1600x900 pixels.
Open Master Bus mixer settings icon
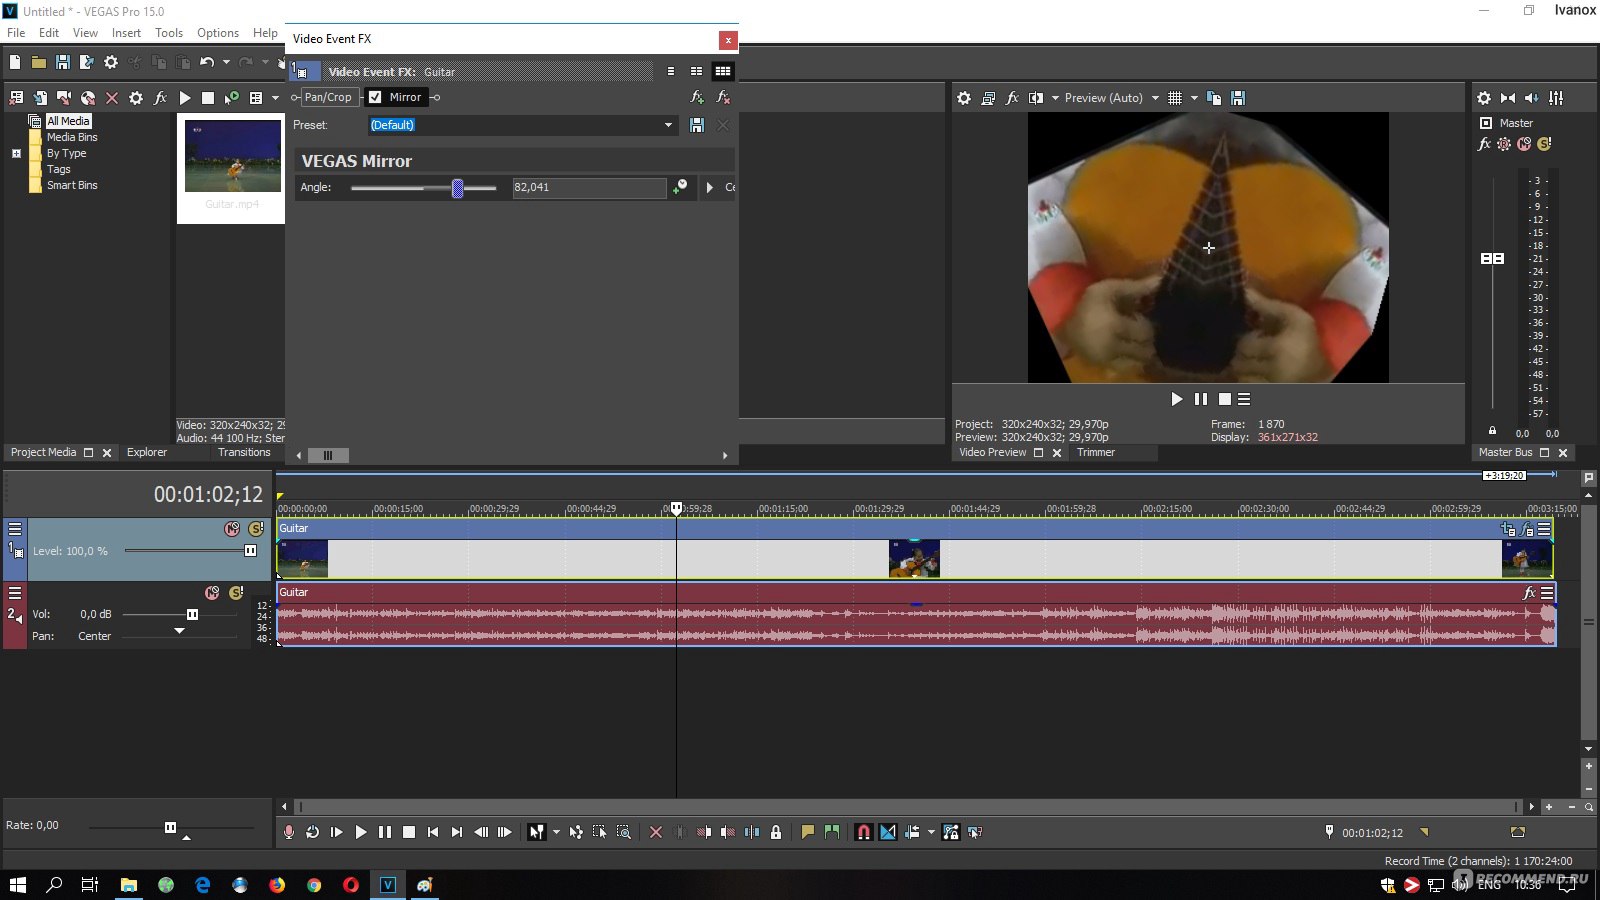point(1556,98)
